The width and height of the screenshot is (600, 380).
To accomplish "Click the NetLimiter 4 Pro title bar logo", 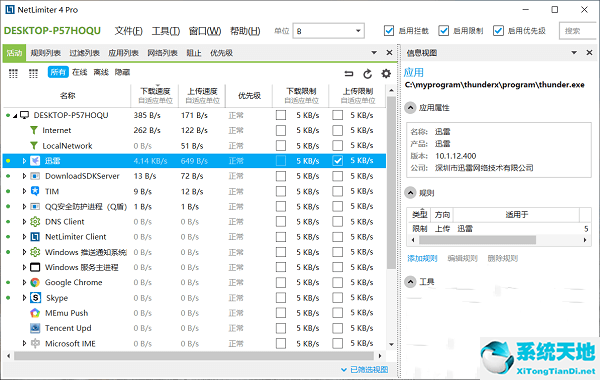I will tap(10, 10).
